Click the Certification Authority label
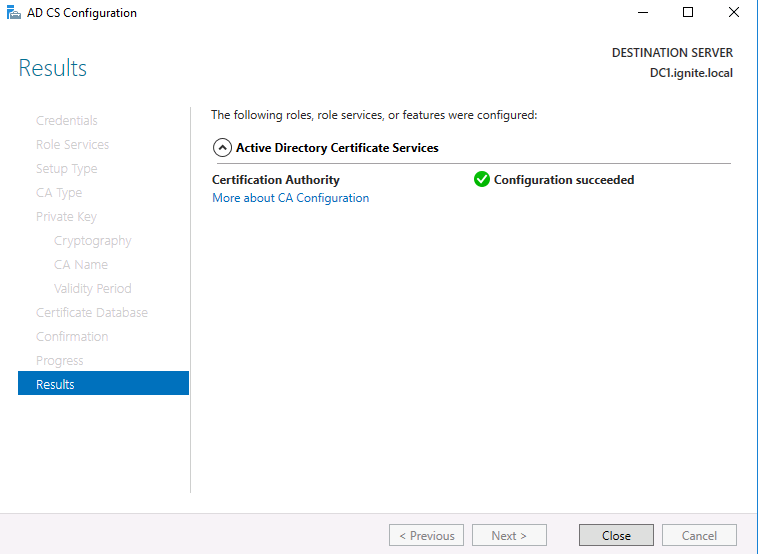This screenshot has width=758, height=554. pos(276,180)
